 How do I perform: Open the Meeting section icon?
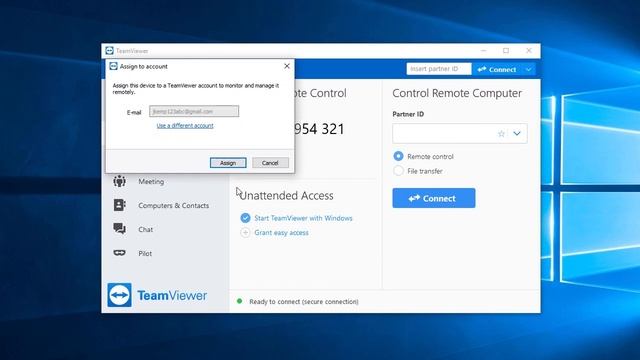pyautogui.click(x=119, y=181)
